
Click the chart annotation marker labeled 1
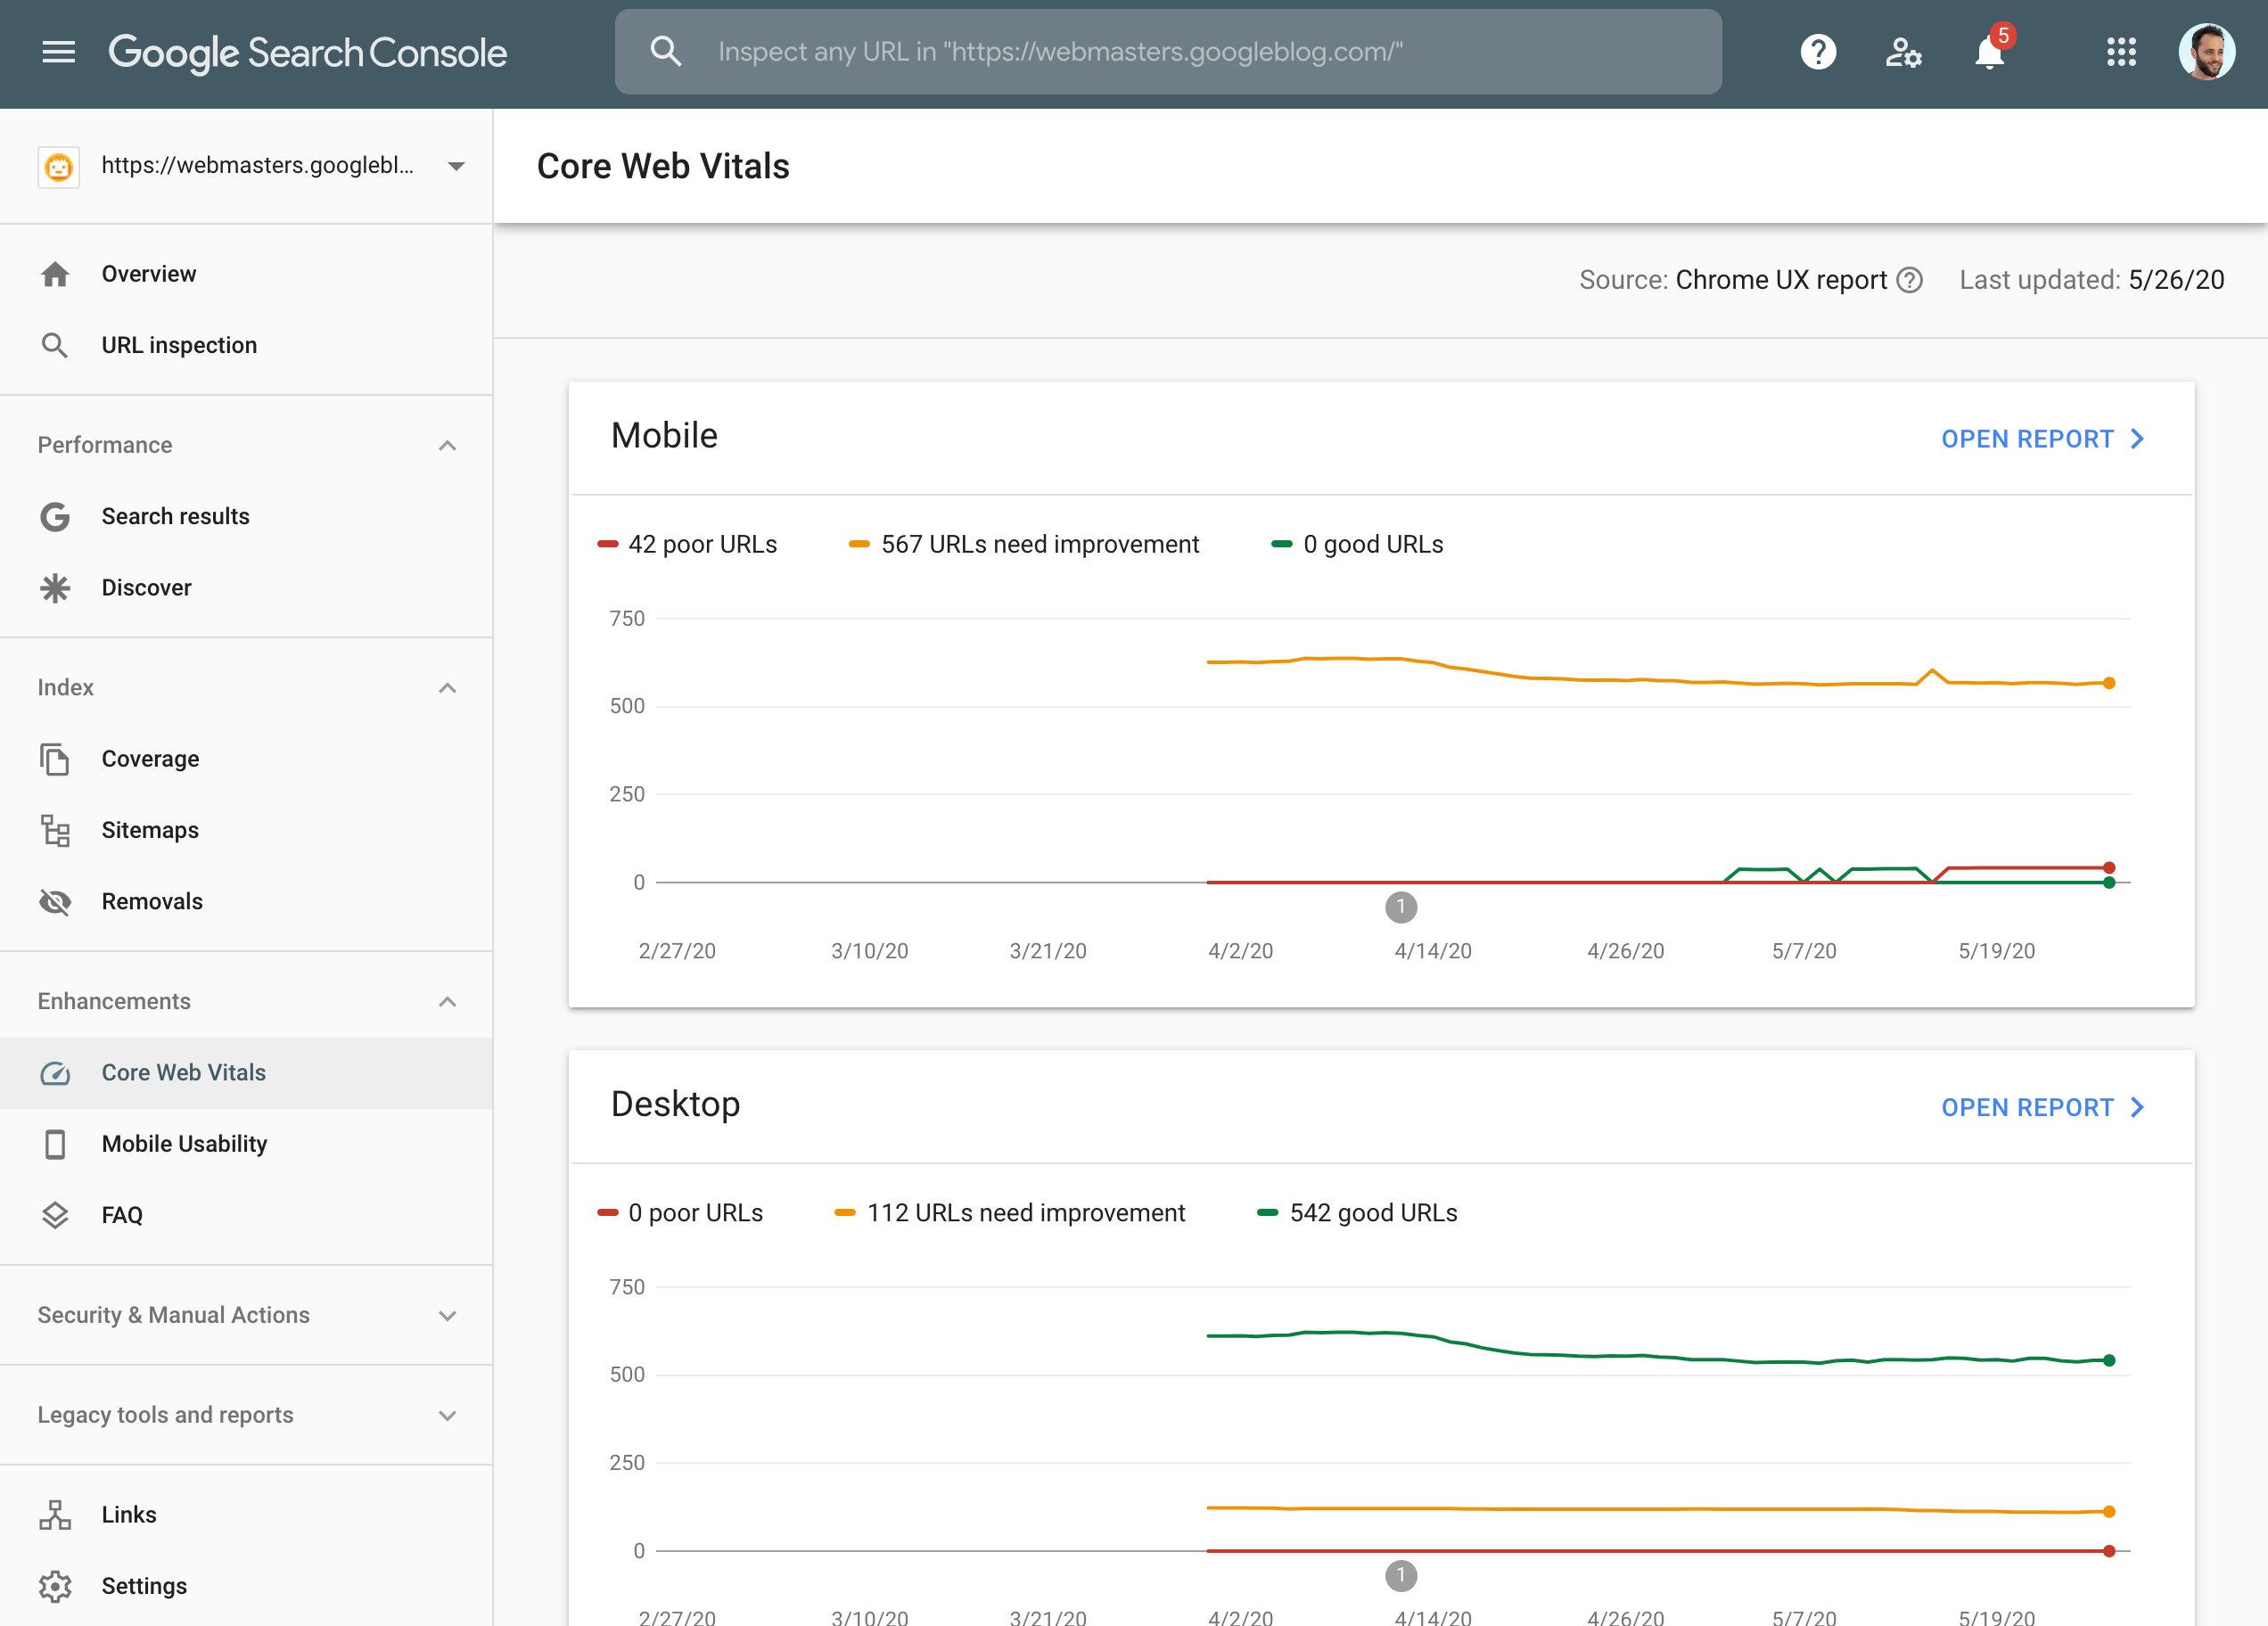(x=1402, y=908)
